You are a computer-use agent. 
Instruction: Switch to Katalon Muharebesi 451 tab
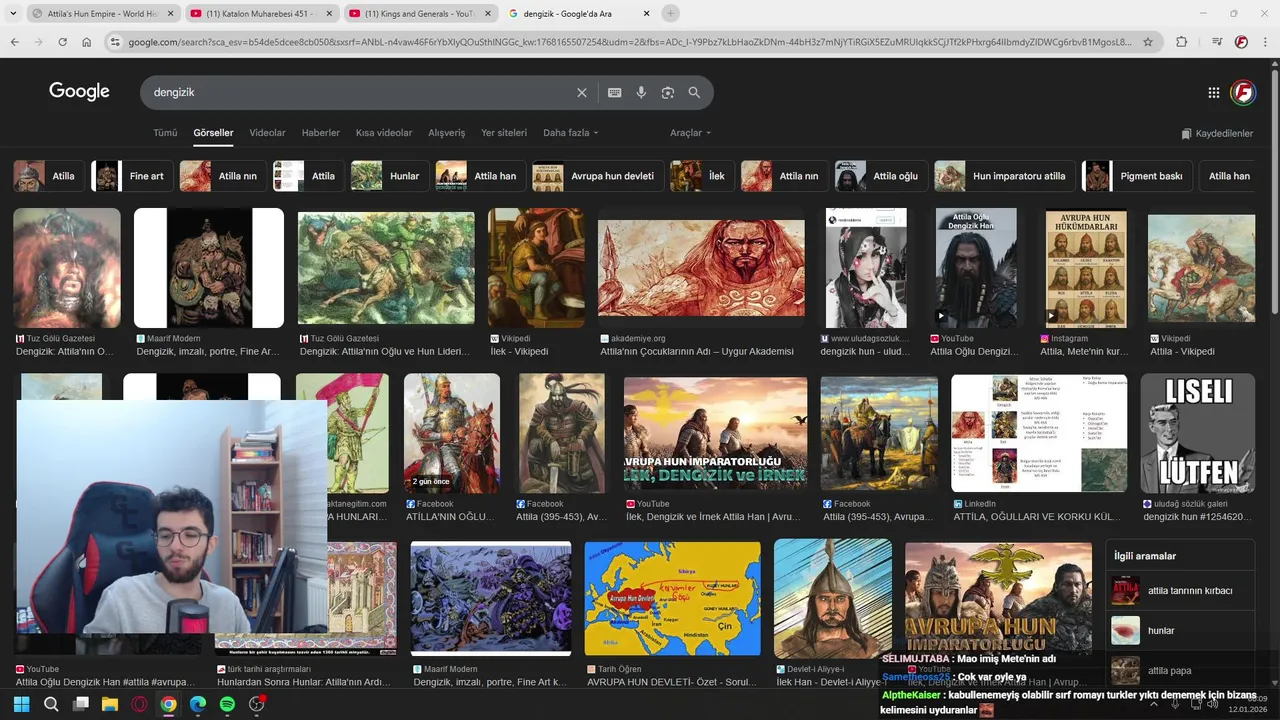tap(261, 14)
